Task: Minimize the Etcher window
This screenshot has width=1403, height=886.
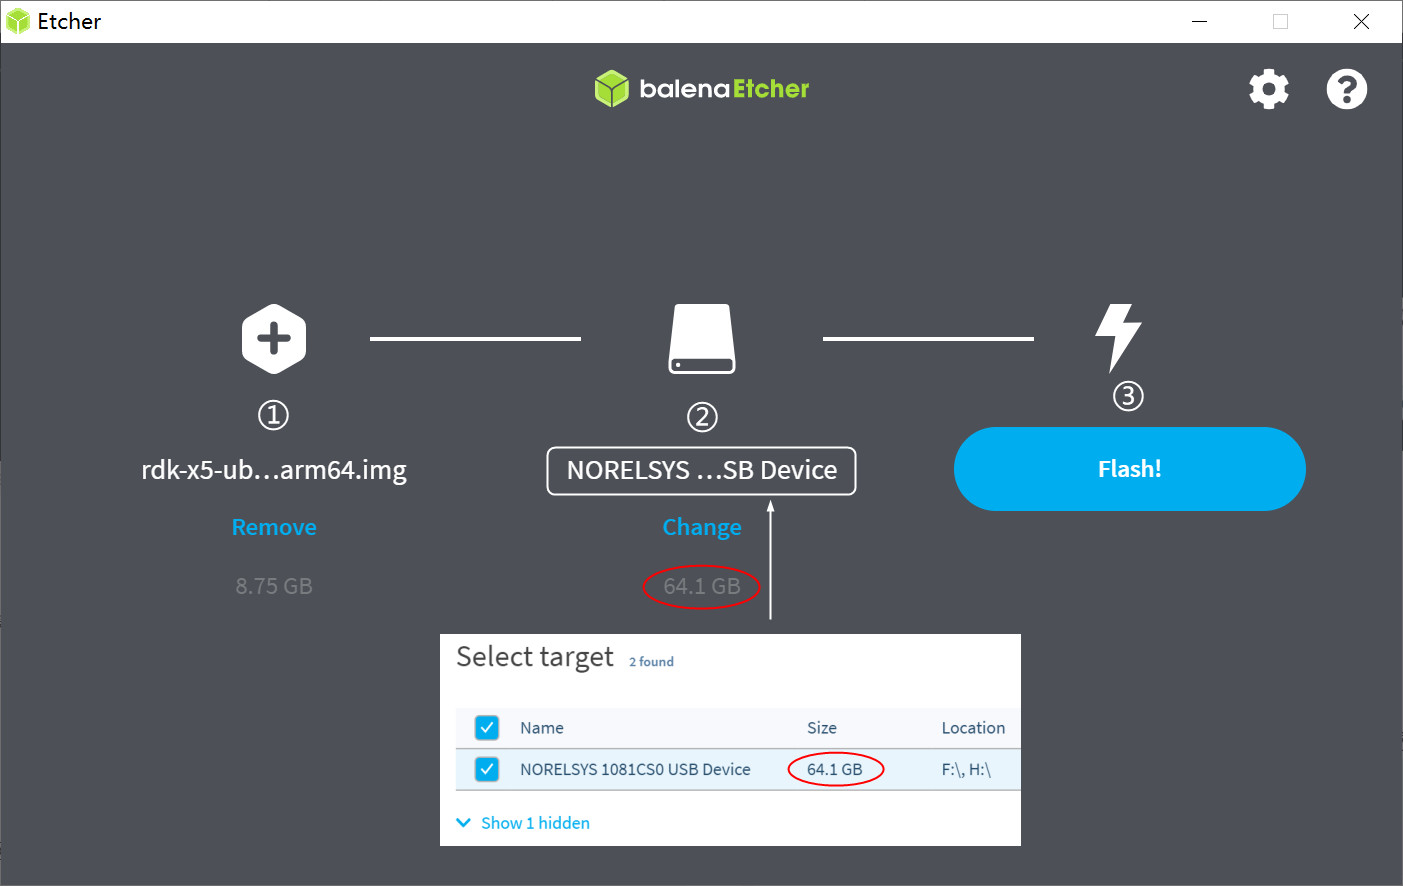Action: coord(1200,21)
